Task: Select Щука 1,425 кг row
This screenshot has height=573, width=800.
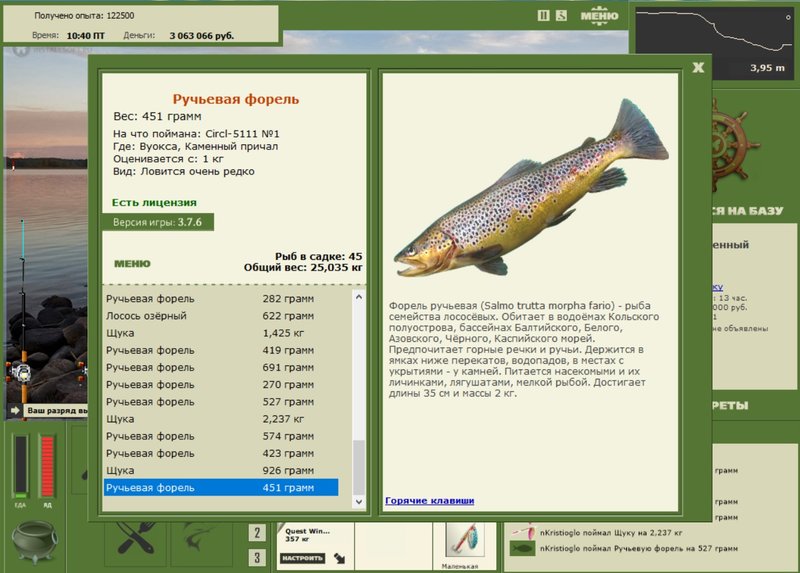Action: [221, 333]
